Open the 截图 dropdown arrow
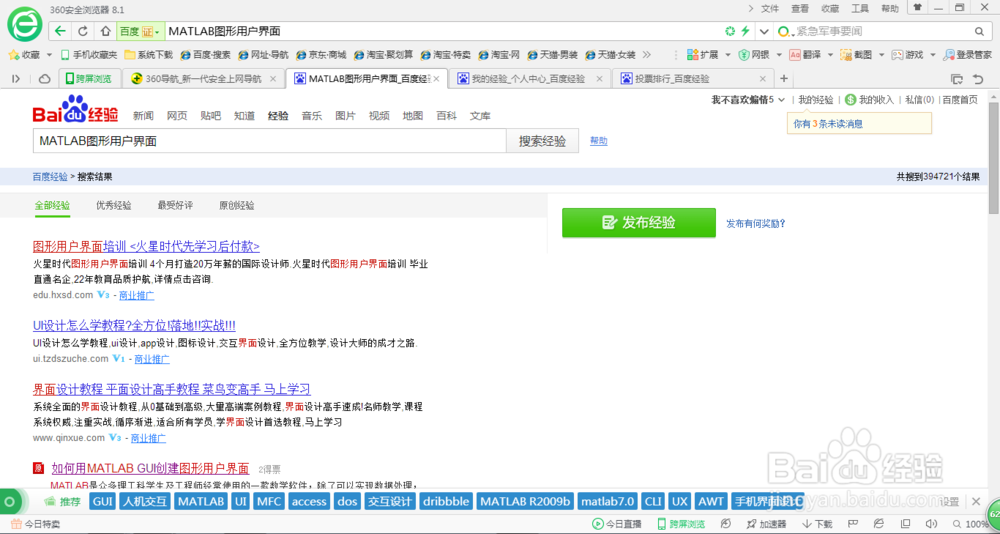1000x534 pixels. click(882, 55)
